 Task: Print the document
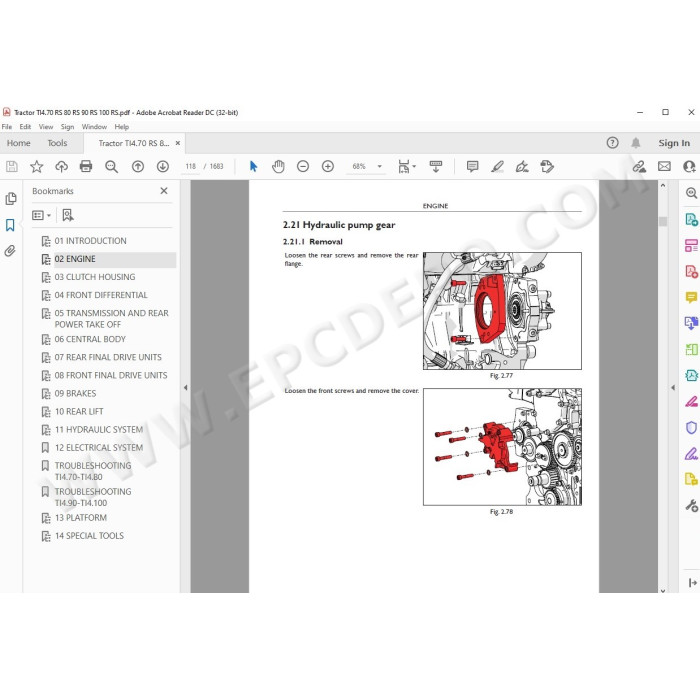point(86,167)
